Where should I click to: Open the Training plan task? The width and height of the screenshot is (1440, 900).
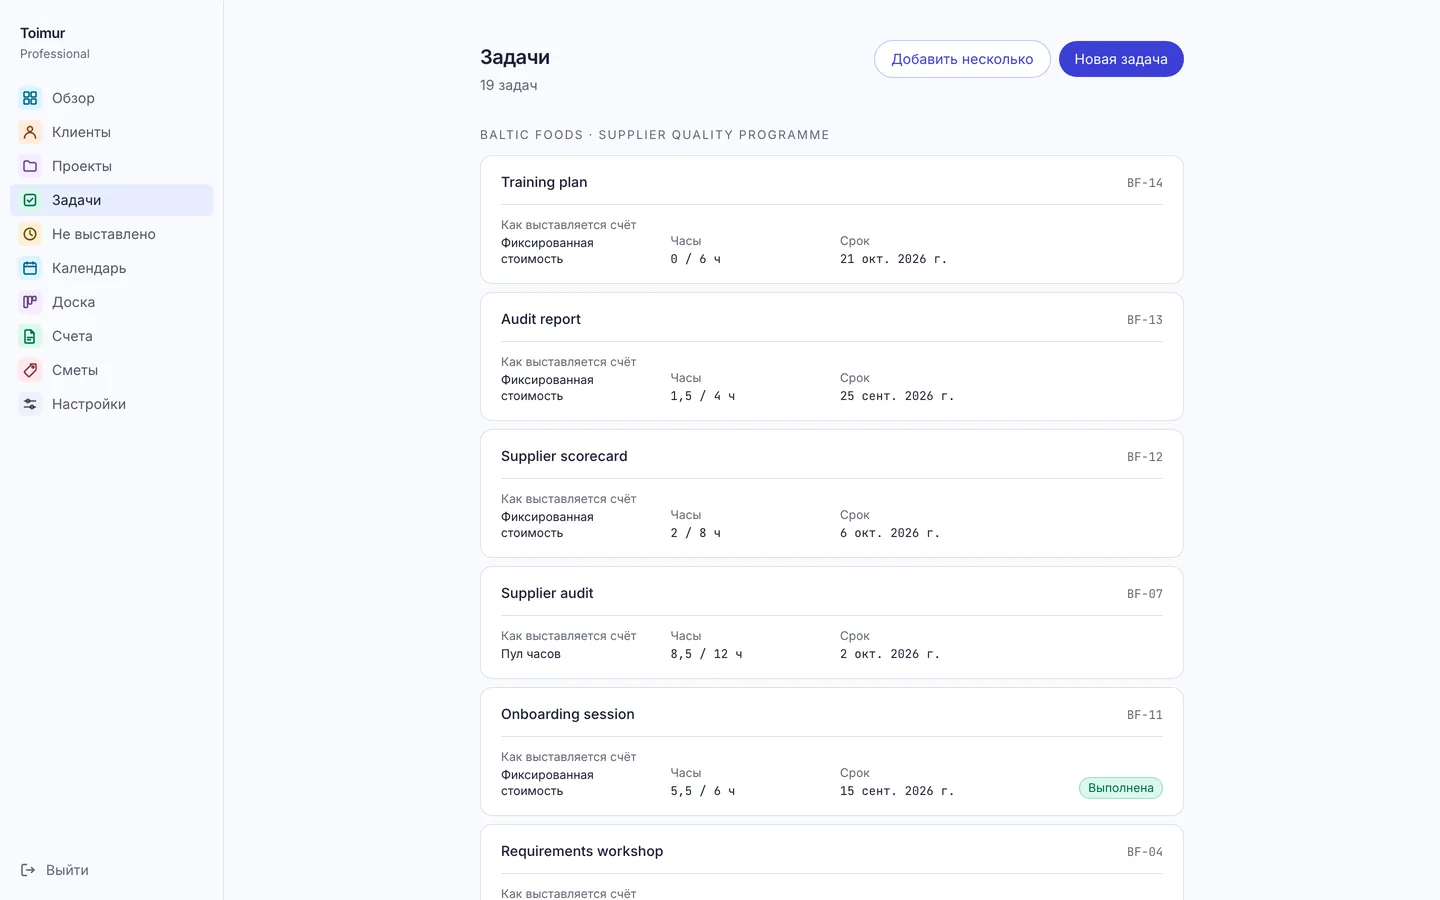tap(832, 219)
